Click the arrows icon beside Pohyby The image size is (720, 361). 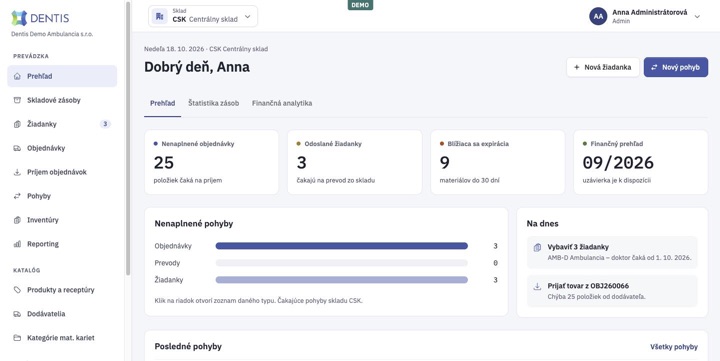[17, 196]
